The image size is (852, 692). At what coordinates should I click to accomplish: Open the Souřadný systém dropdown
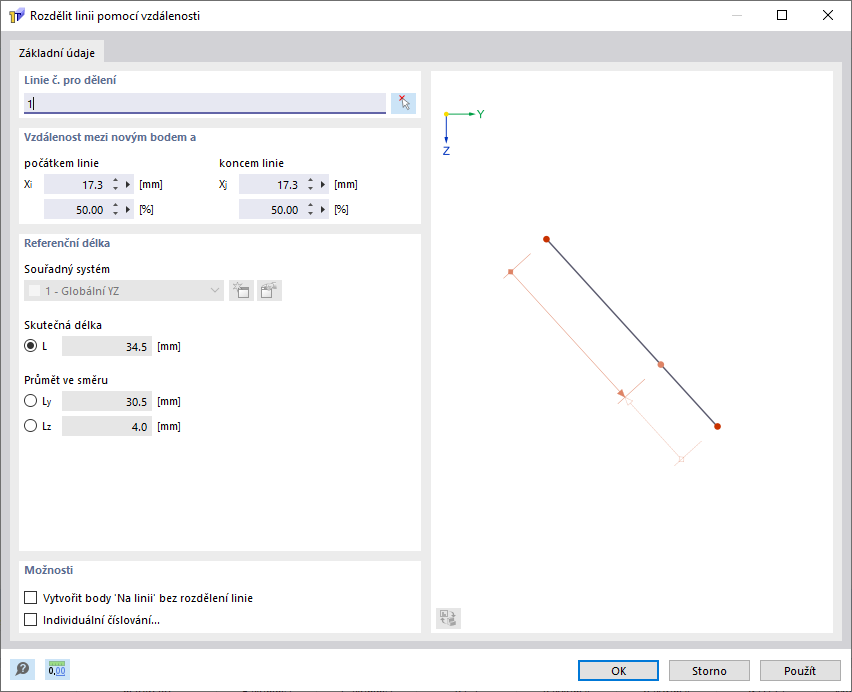pyautogui.click(x=124, y=291)
